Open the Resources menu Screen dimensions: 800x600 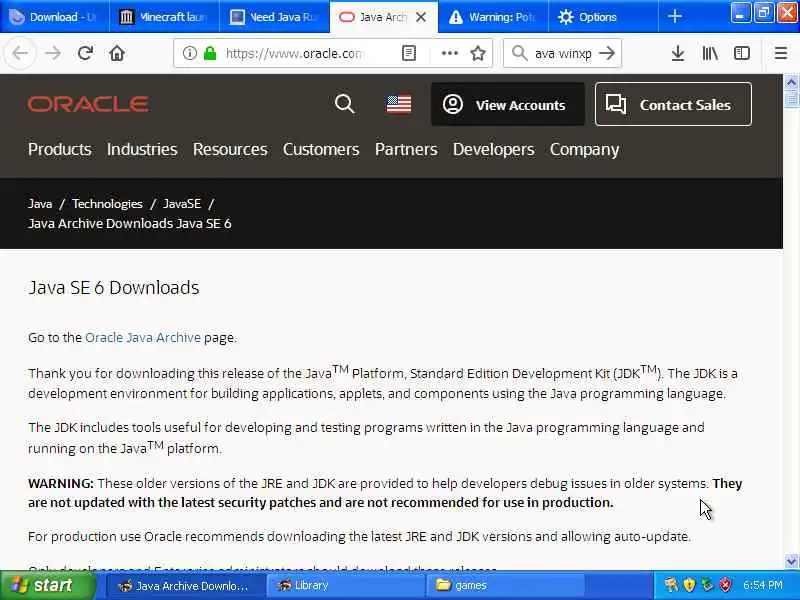[x=230, y=149]
